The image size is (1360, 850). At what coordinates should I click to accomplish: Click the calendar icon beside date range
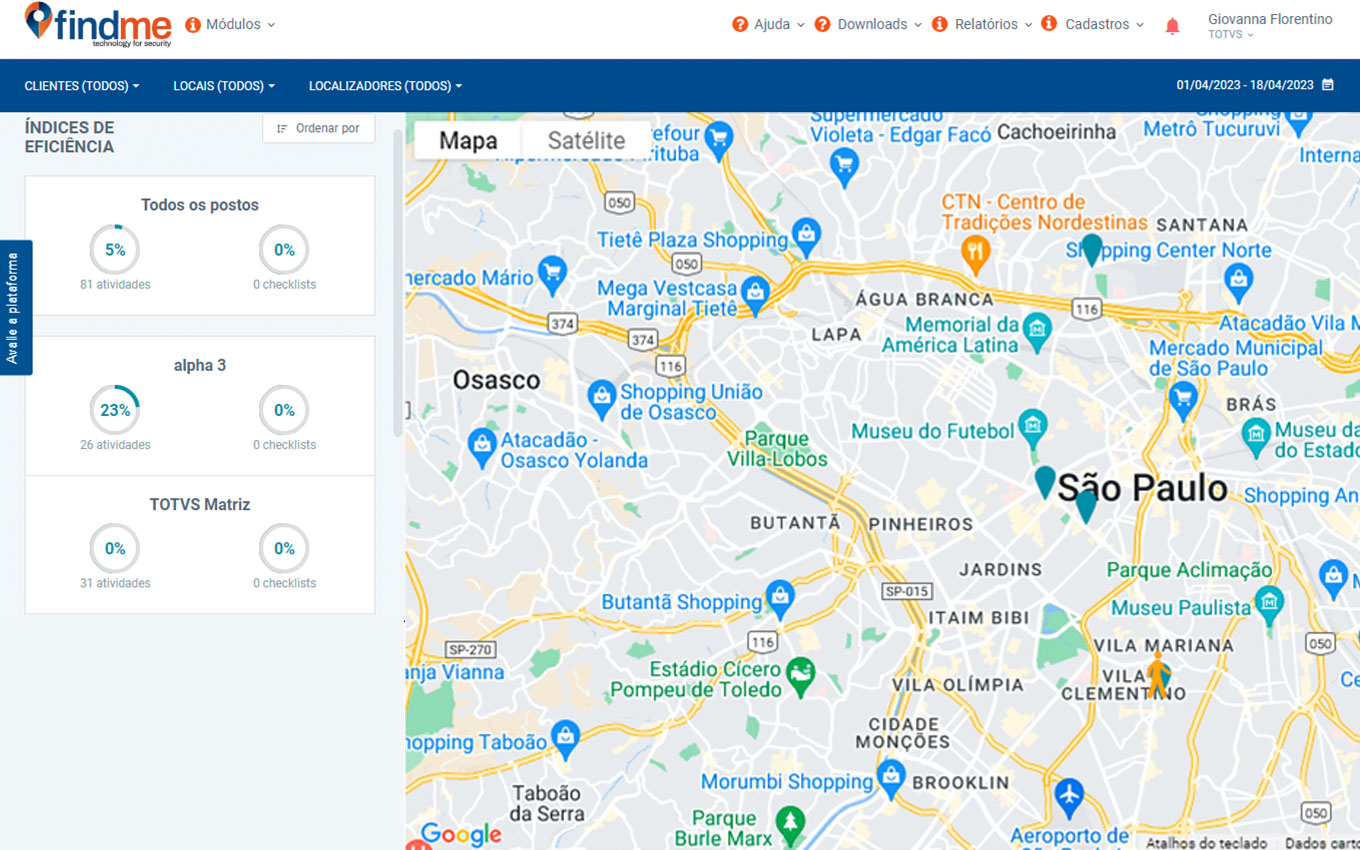pyautogui.click(x=1328, y=85)
